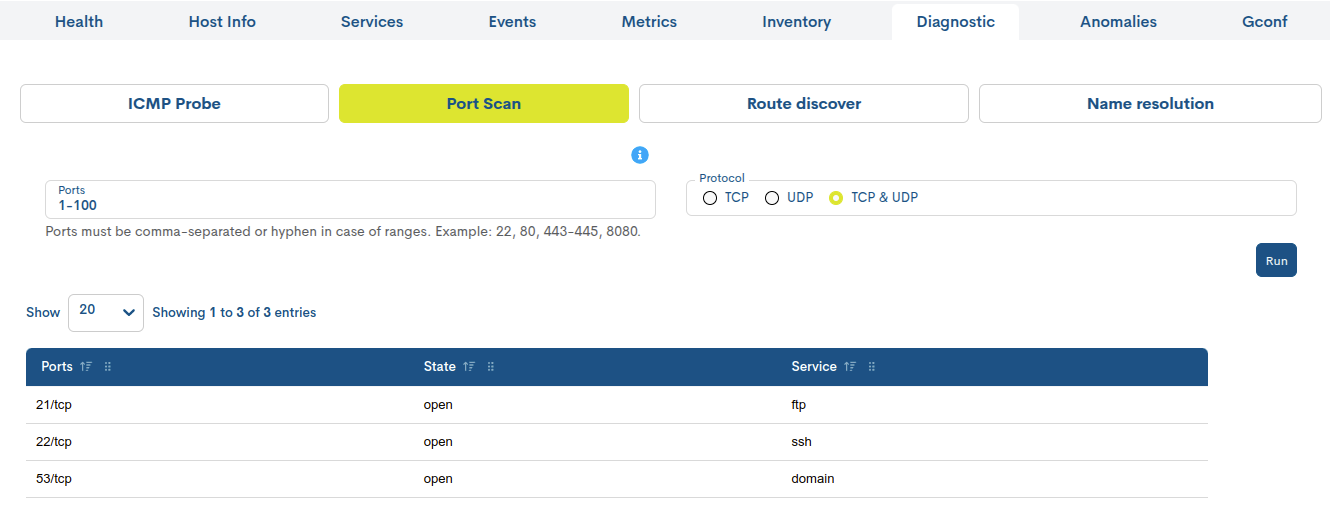Screen dimensions: 1330x506
Task: Choose the Route discover button
Action: pyautogui.click(x=804, y=103)
